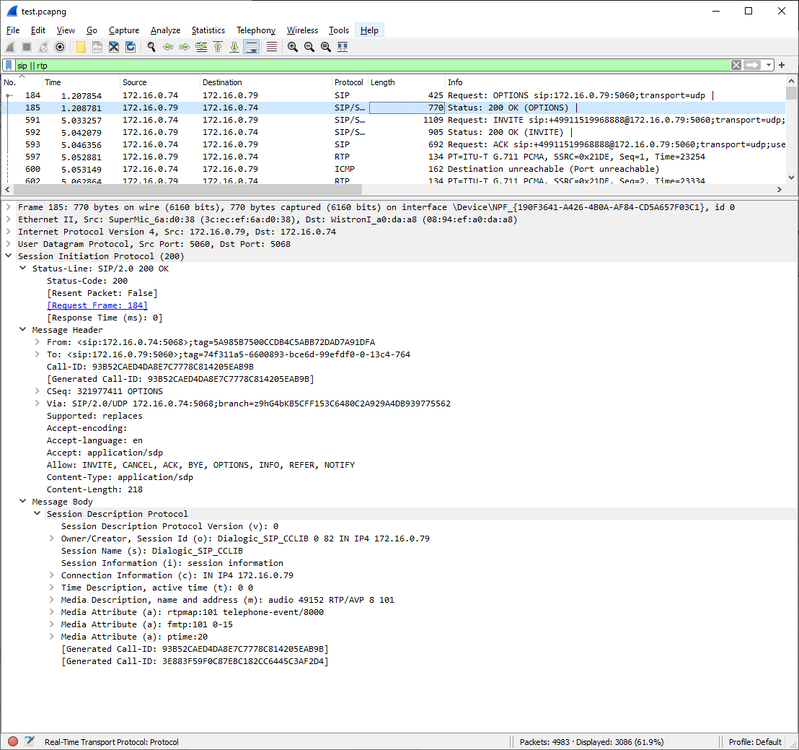Click the Find packet magnifier icon
This screenshot has width=799, height=750.
point(151,47)
